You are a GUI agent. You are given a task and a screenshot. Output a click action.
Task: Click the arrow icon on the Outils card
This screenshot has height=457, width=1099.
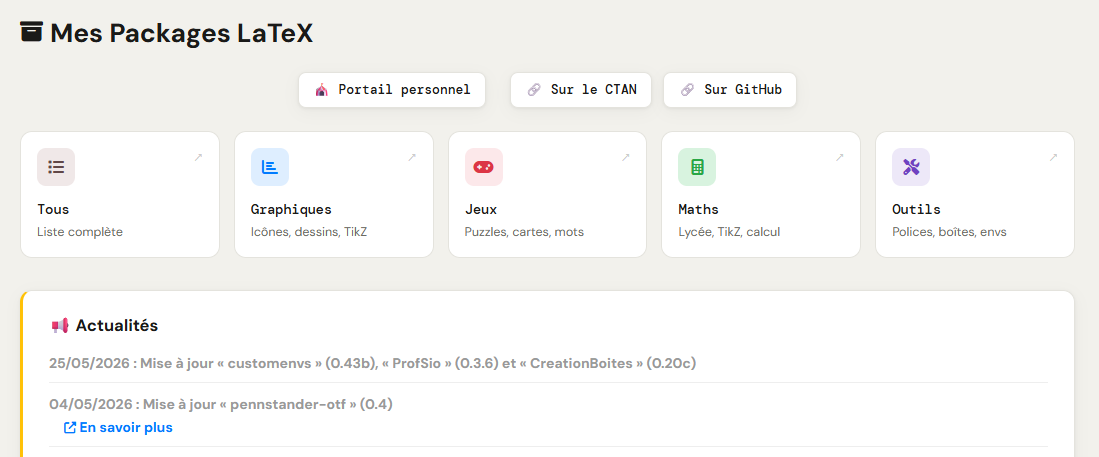[x=1053, y=158]
